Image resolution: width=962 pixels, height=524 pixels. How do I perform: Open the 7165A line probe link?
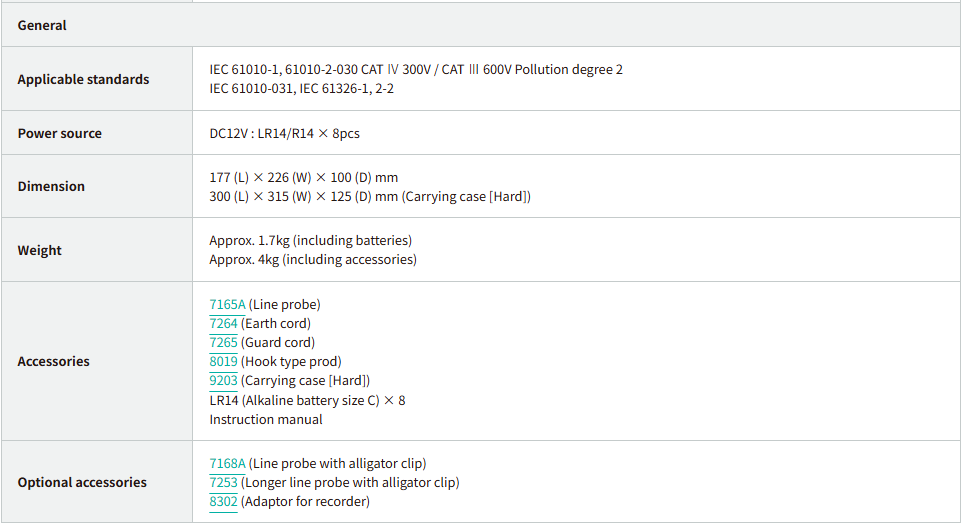(x=227, y=304)
